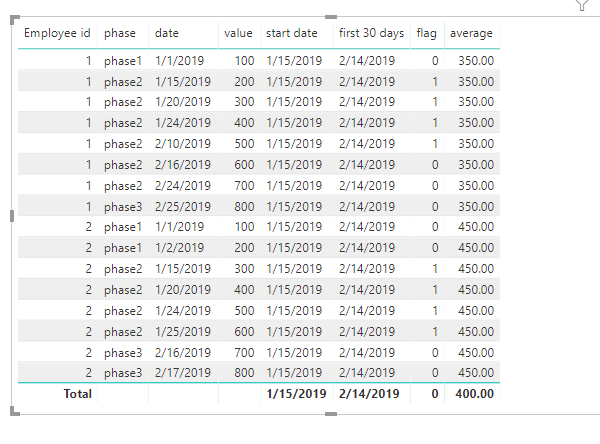Click phase2 in the 2/10/2019 row
The image size is (600, 444).
click(x=123, y=144)
